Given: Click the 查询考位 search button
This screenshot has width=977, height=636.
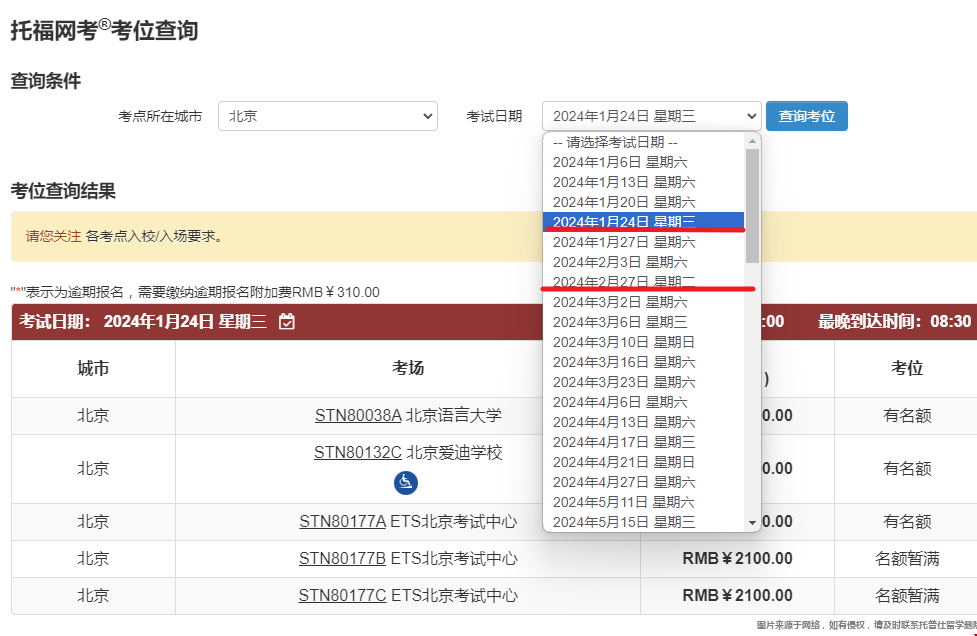Looking at the screenshot, I should tap(806, 116).
